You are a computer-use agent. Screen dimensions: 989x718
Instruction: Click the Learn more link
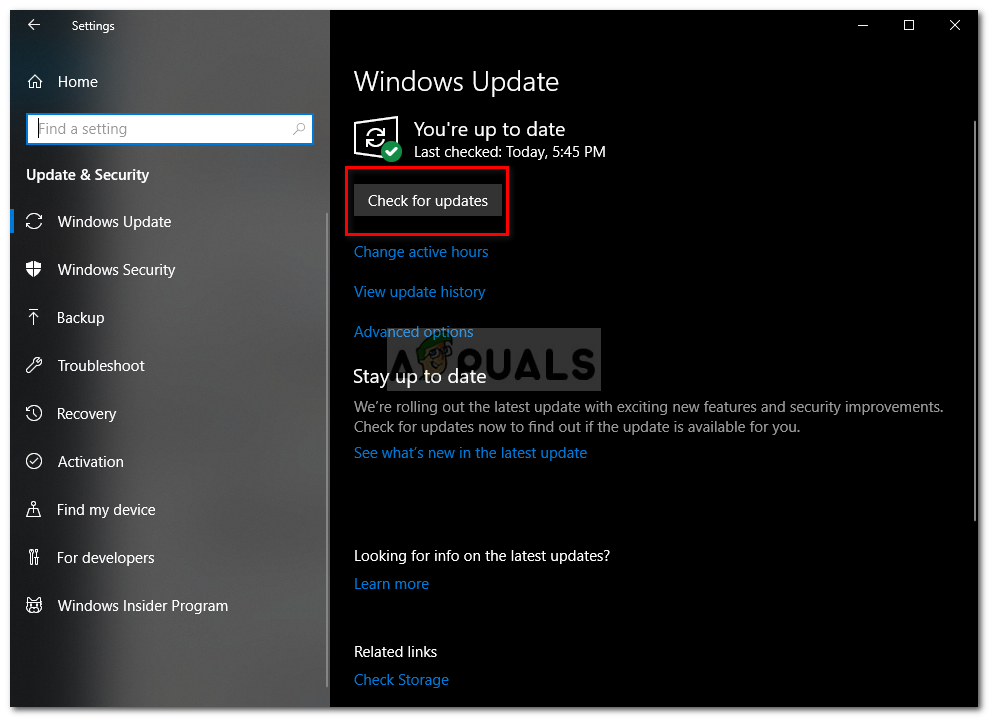pos(391,584)
